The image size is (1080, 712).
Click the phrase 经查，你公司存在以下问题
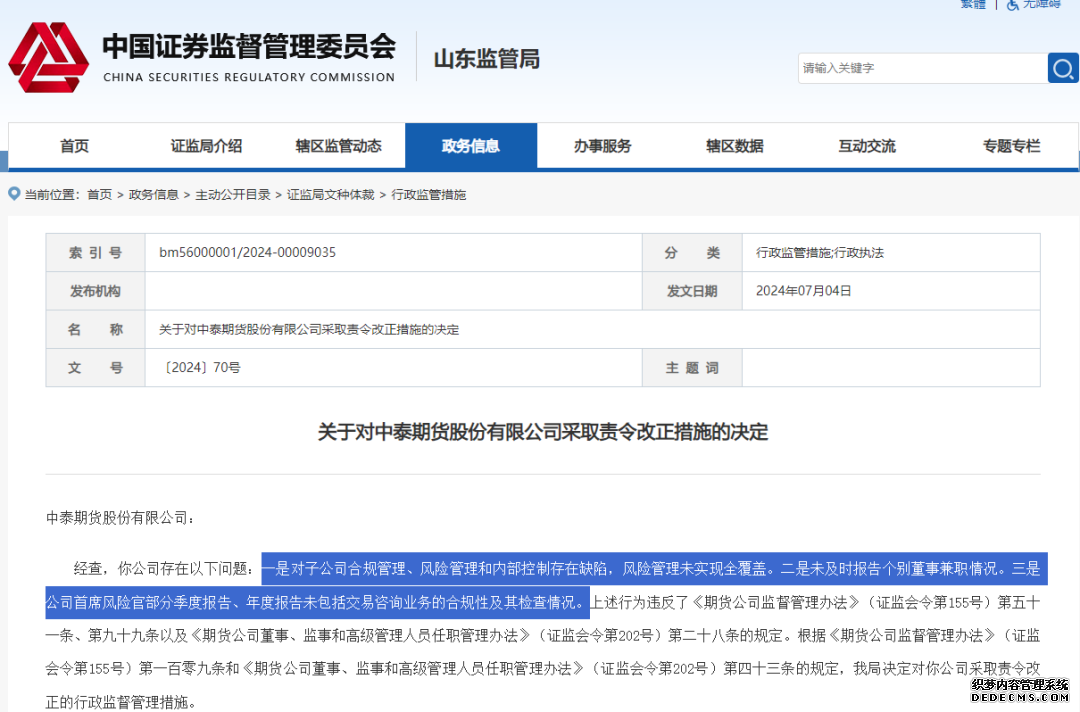[164, 569]
